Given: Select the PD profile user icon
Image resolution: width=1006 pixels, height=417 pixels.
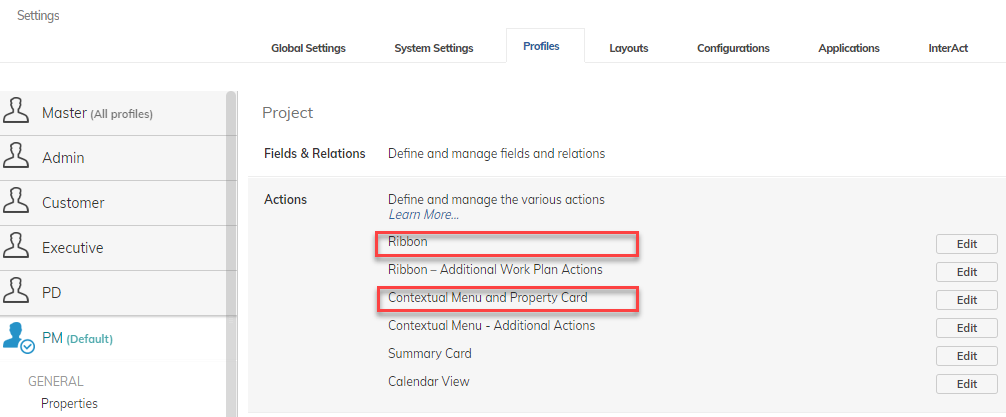Looking at the screenshot, I should (x=15, y=292).
